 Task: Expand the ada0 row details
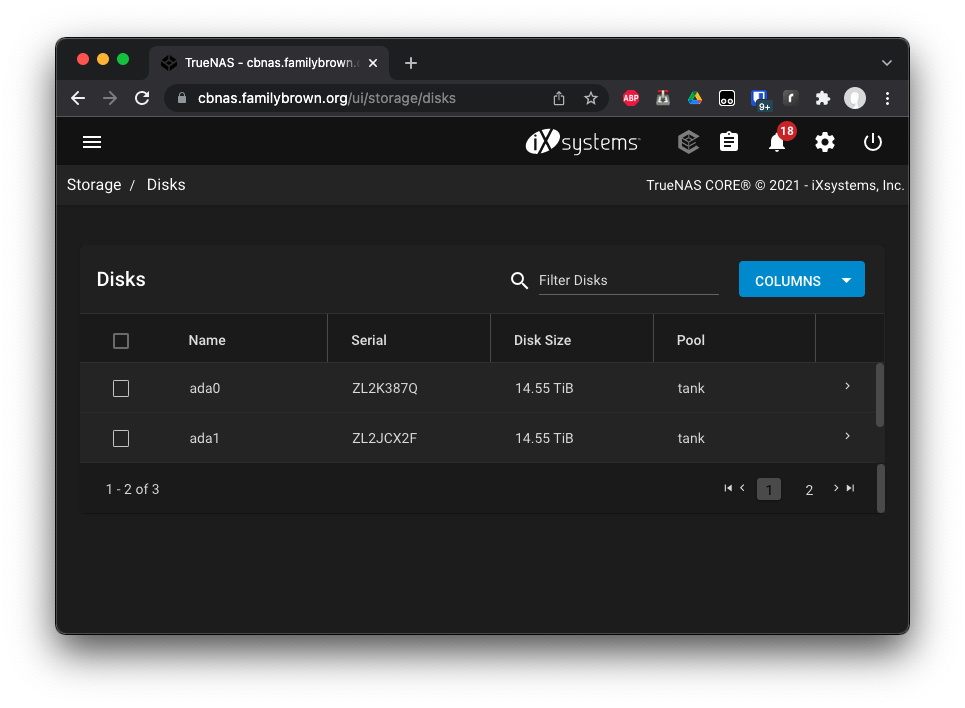point(847,386)
